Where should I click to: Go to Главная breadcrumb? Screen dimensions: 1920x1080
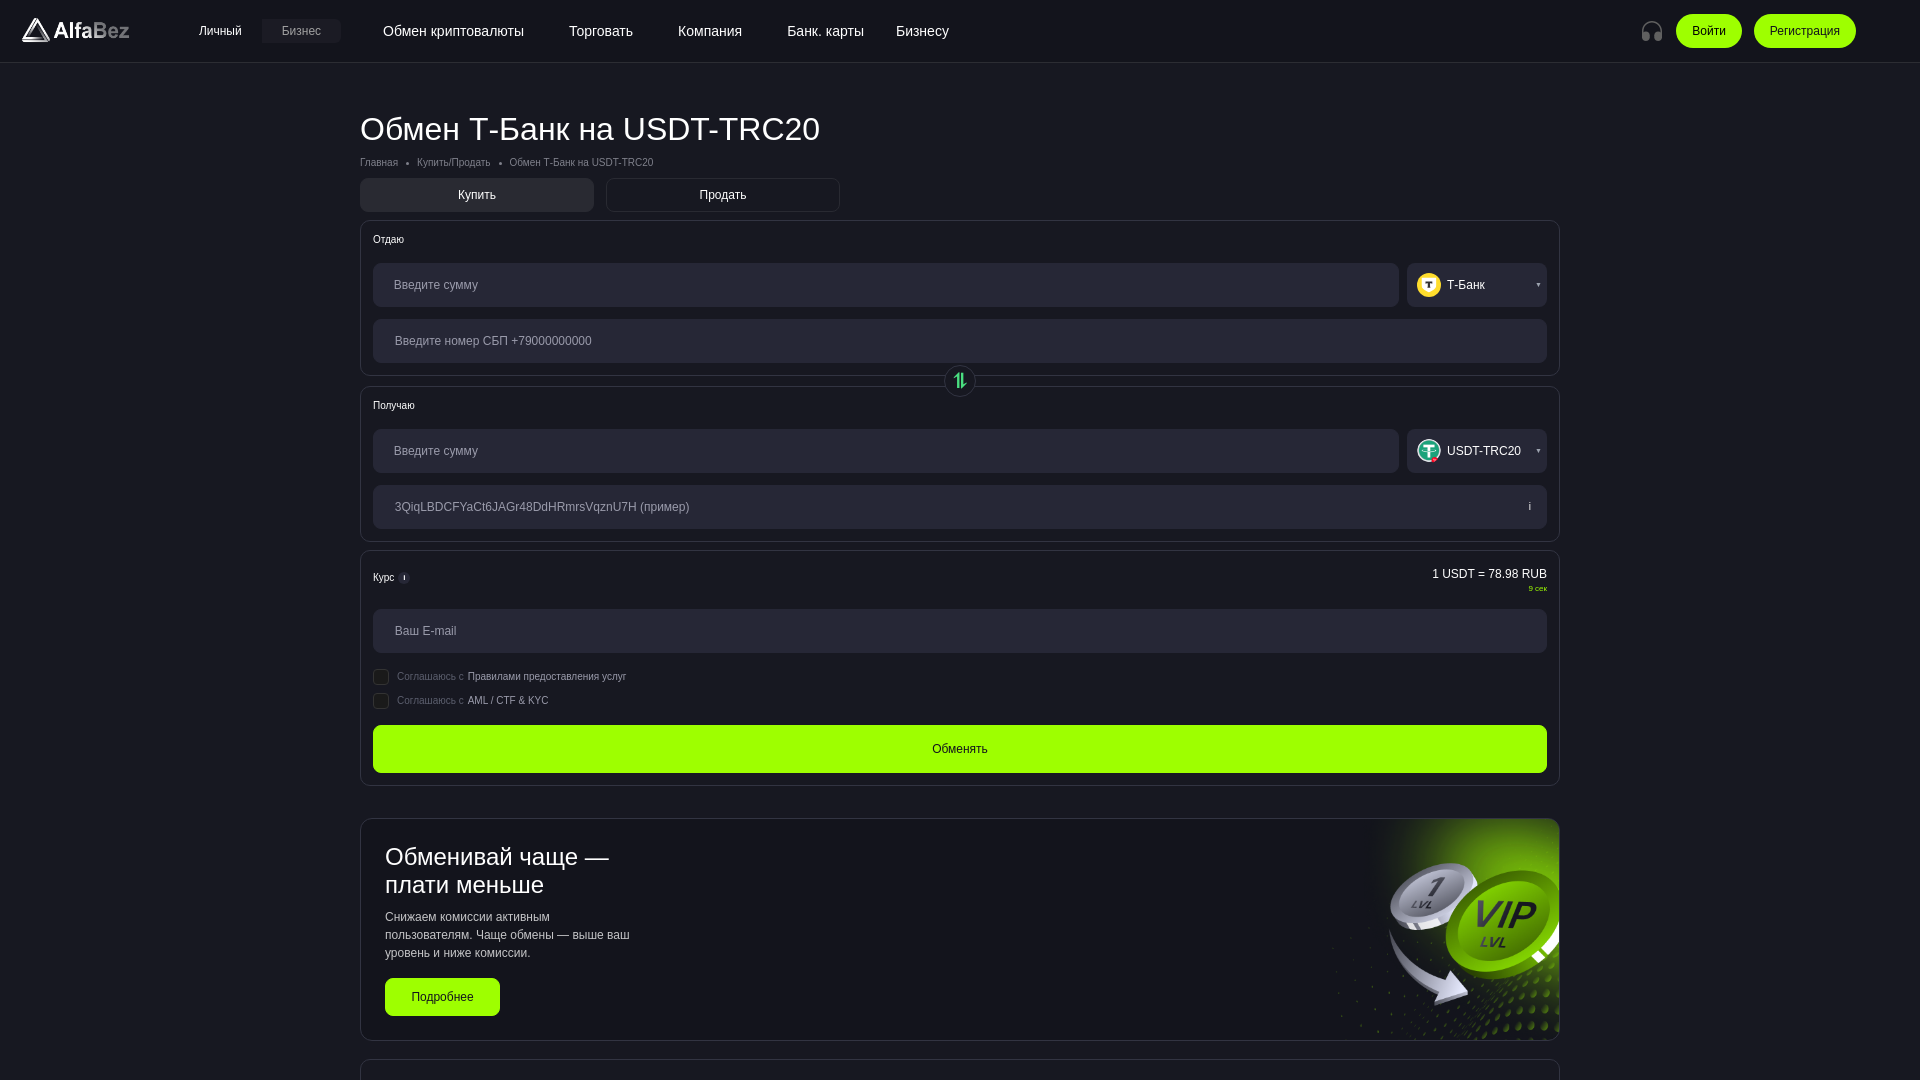379,163
